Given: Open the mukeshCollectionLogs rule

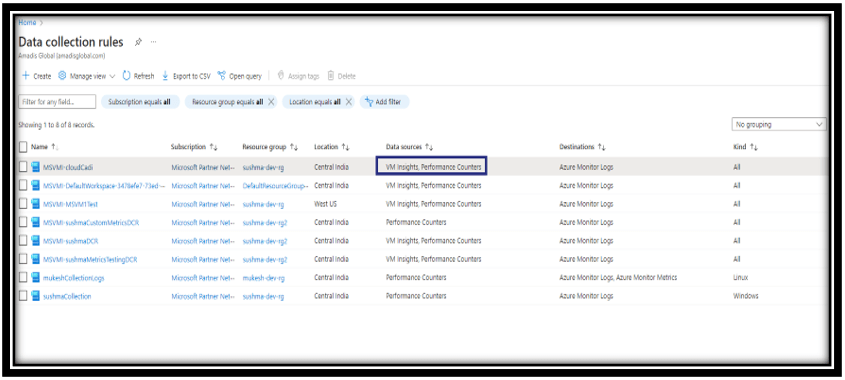Looking at the screenshot, I should tap(74, 278).
